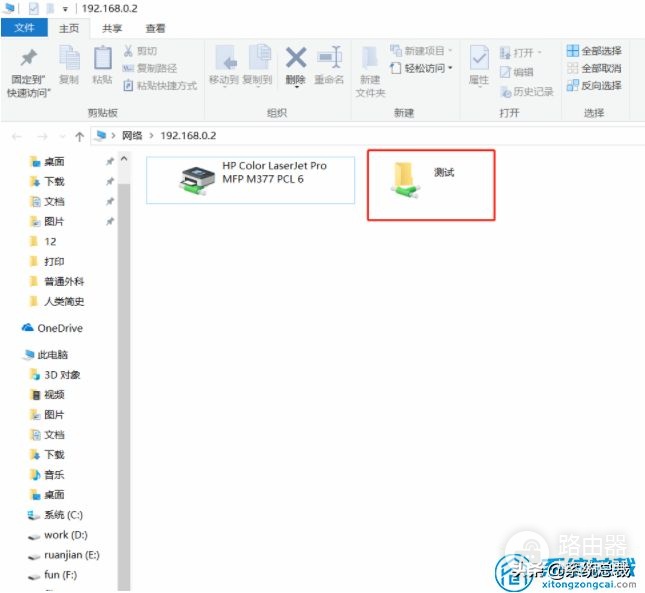Image resolution: width=645 pixels, height=593 pixels.
Task: Click the navigation pane scrollbar track
Action: tap(124, 387)
